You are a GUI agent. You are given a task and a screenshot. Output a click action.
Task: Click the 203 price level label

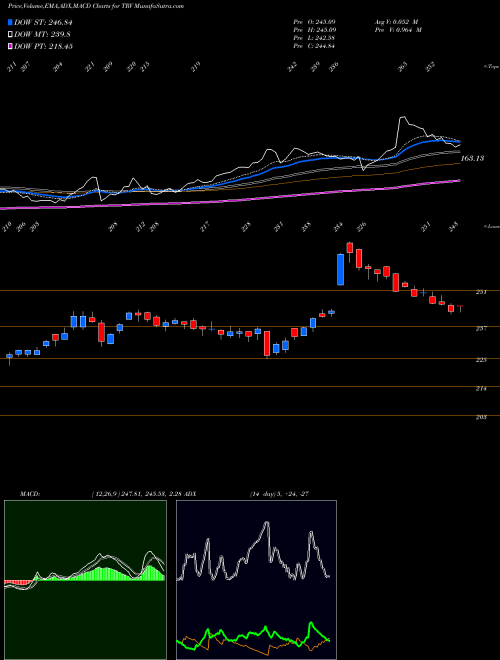click(x=481, y=417)
